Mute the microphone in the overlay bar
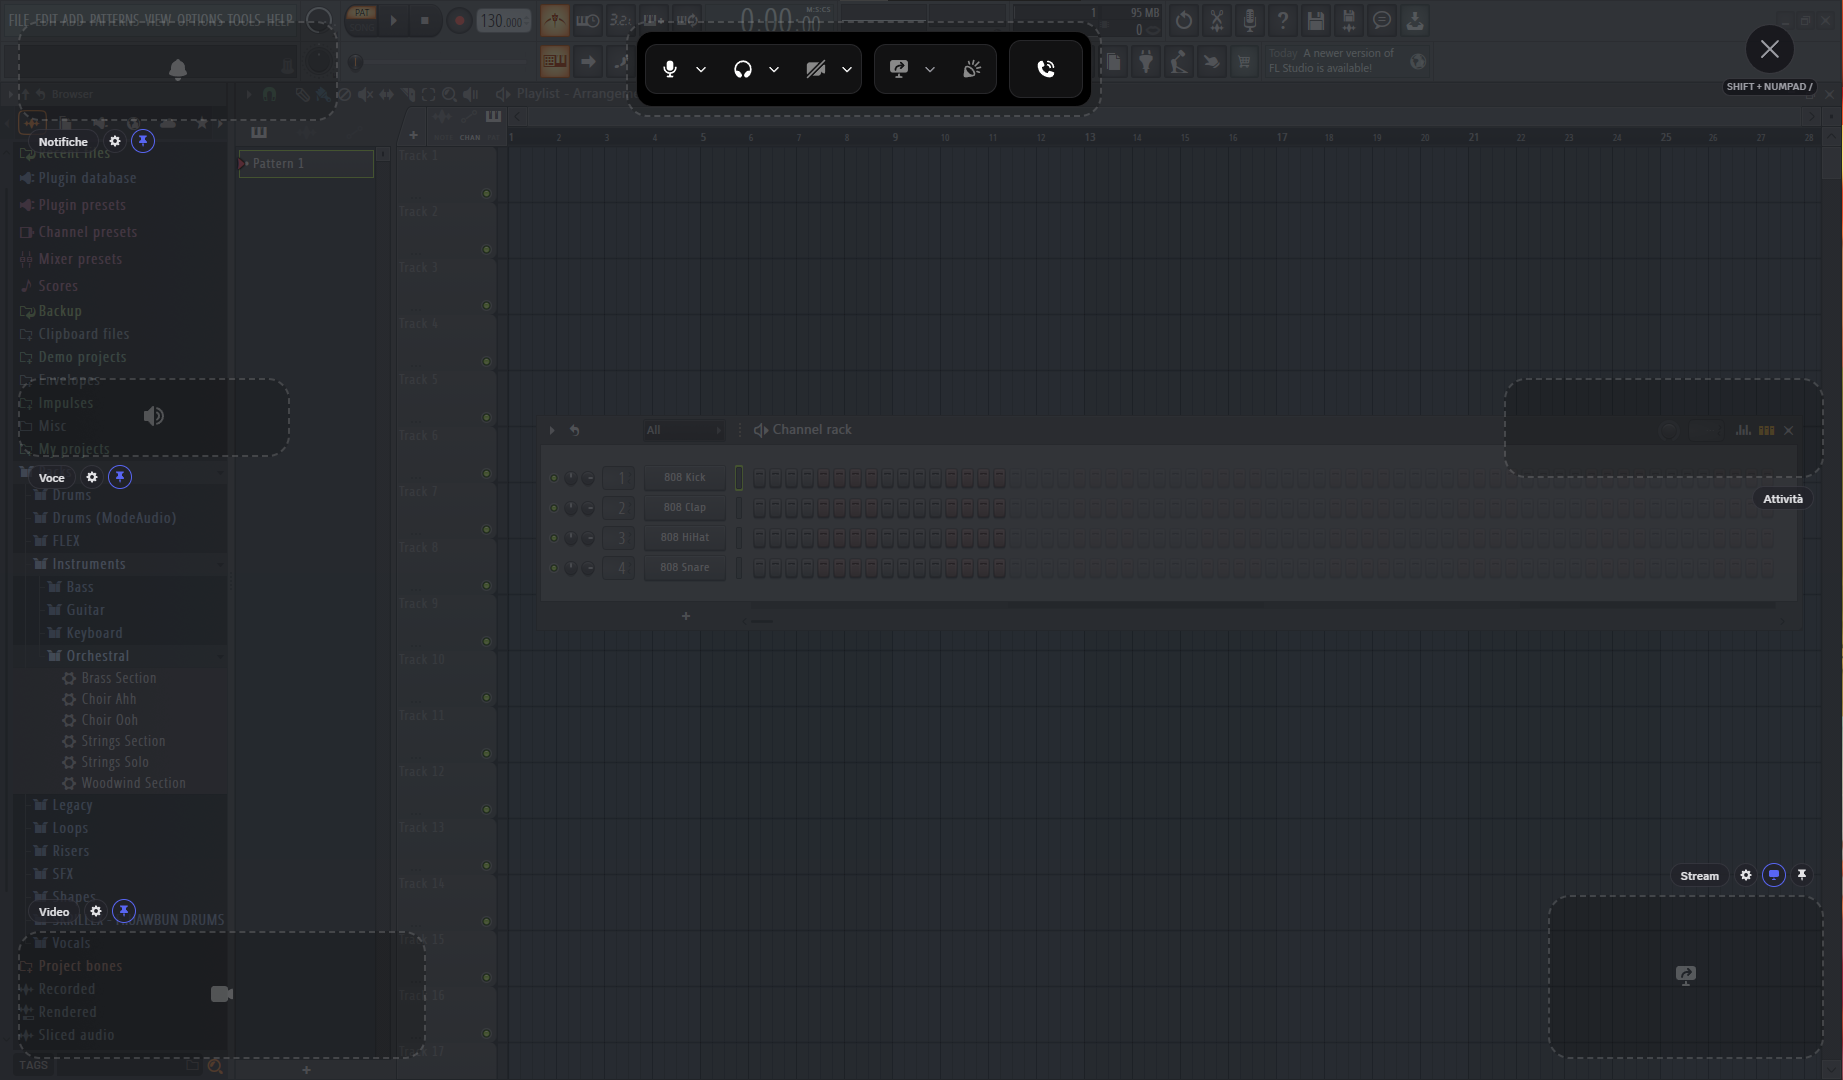This screenshot has width=1843, height=1080. (x=670, y=69)
